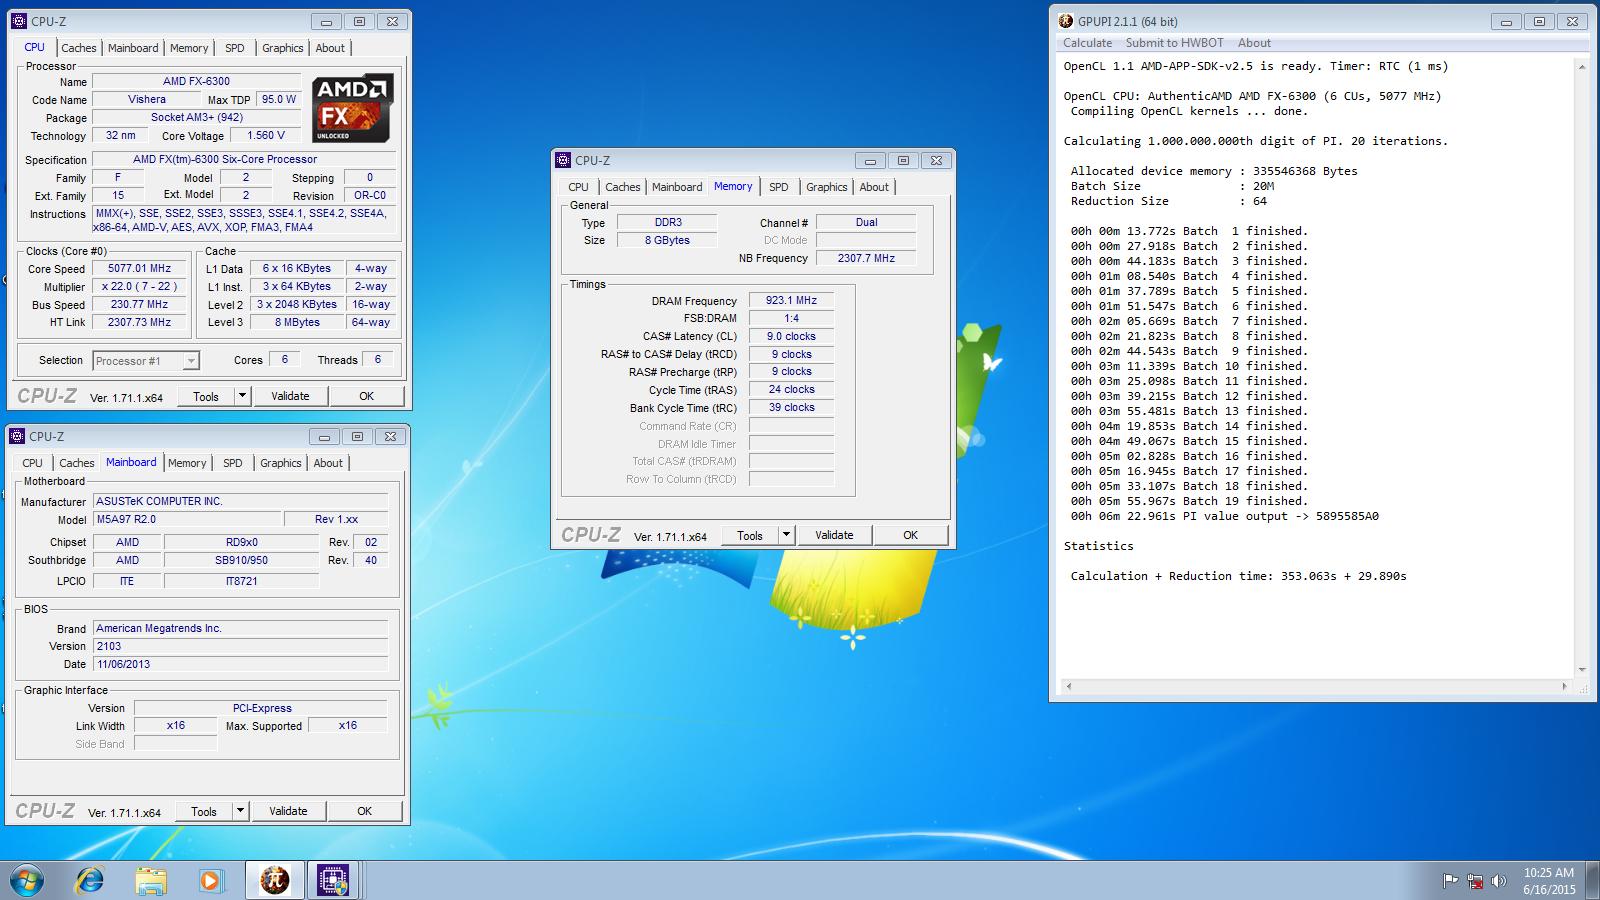
Task: Open the Calculate menu in GPUPI
Action: [x=1087, y=43]
